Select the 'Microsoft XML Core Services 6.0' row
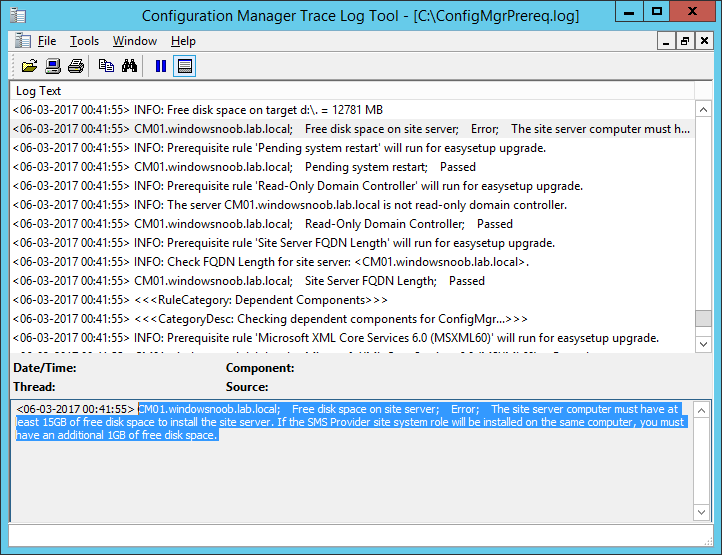 point(352,338)
